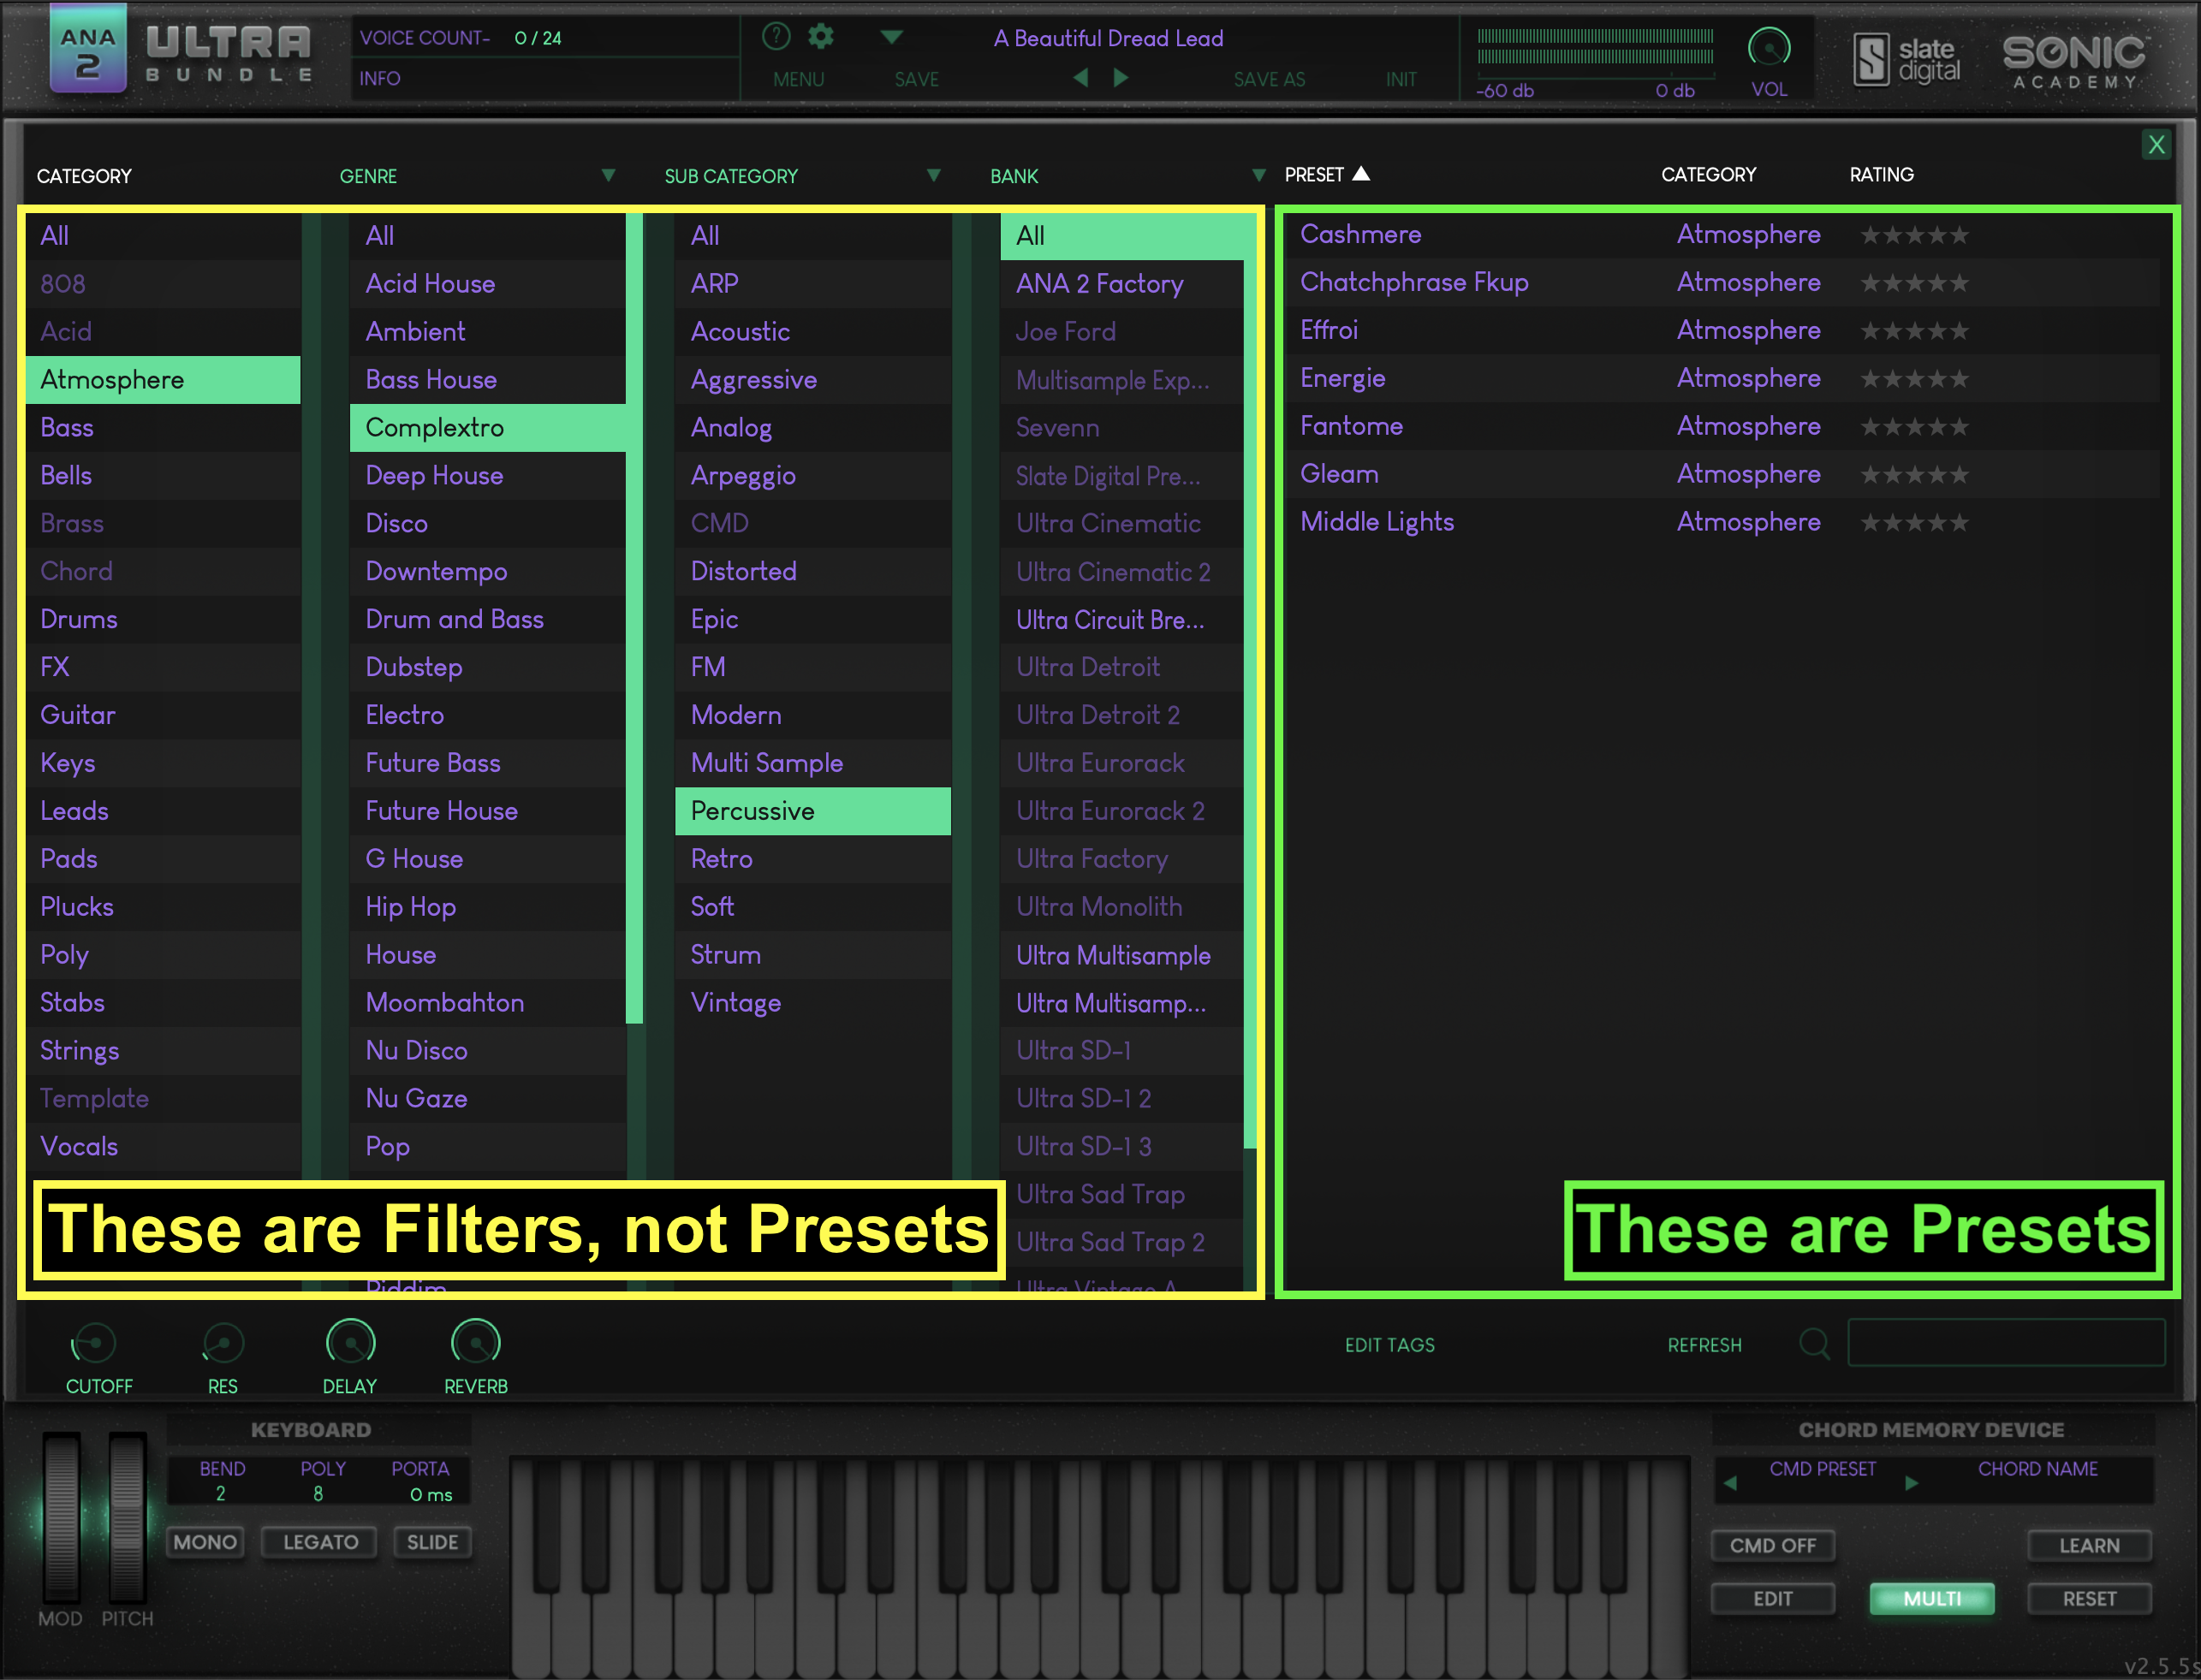This screenshot has height=1680, width=2201.
Task: Toggle the MONO button
Action: point(205,1542)
